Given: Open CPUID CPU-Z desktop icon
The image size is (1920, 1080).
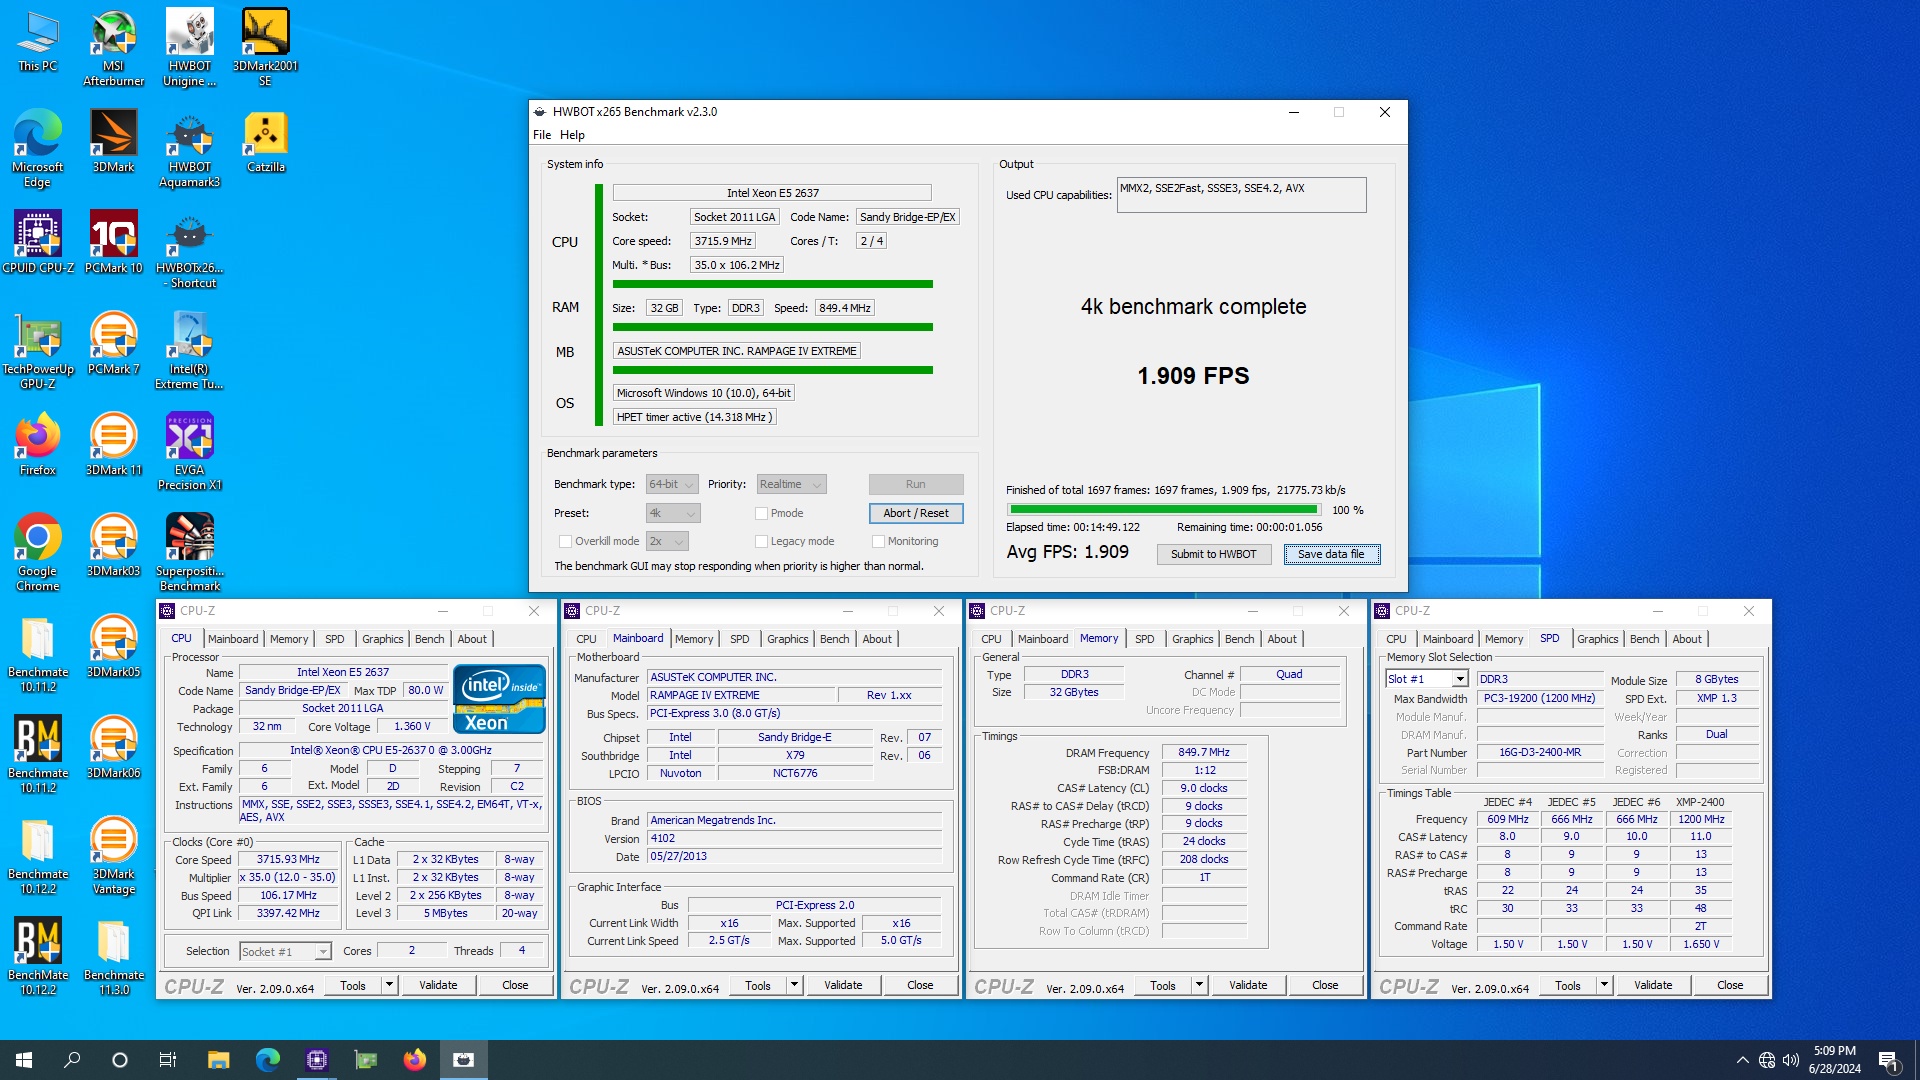Looking at the screenshot, I should pyautogui.click(x=37, y=242).
